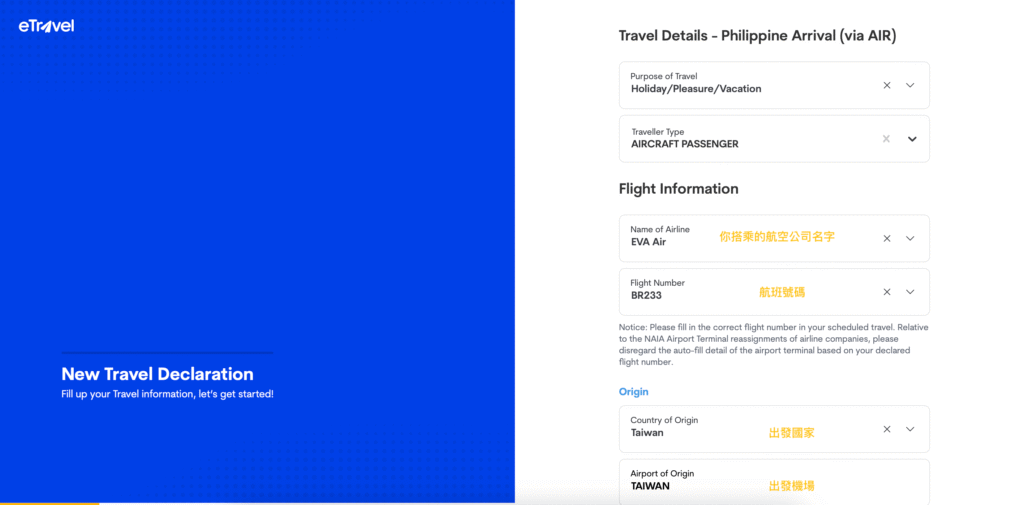The image size is (1024, 505).
Task: Expand the Name of Airline dropdown chevron
Action: [910, 239]
